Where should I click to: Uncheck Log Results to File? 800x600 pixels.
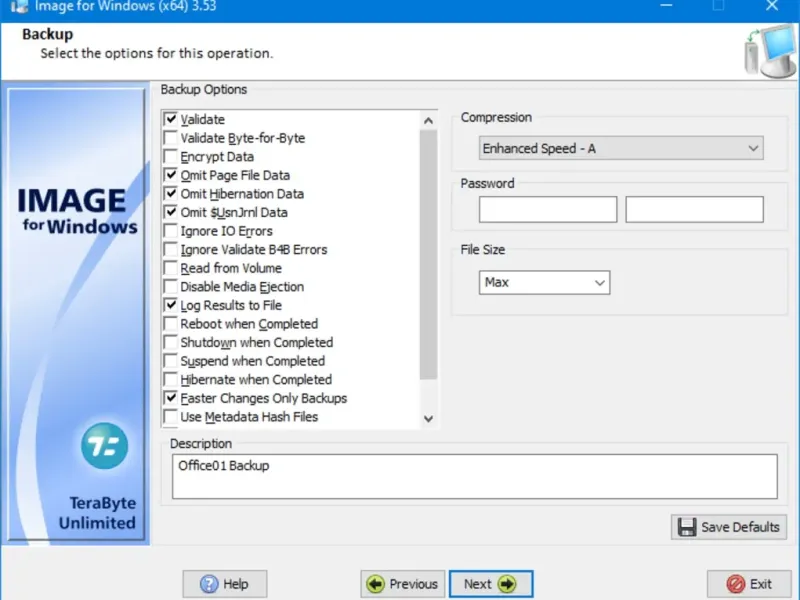(171, 305)
